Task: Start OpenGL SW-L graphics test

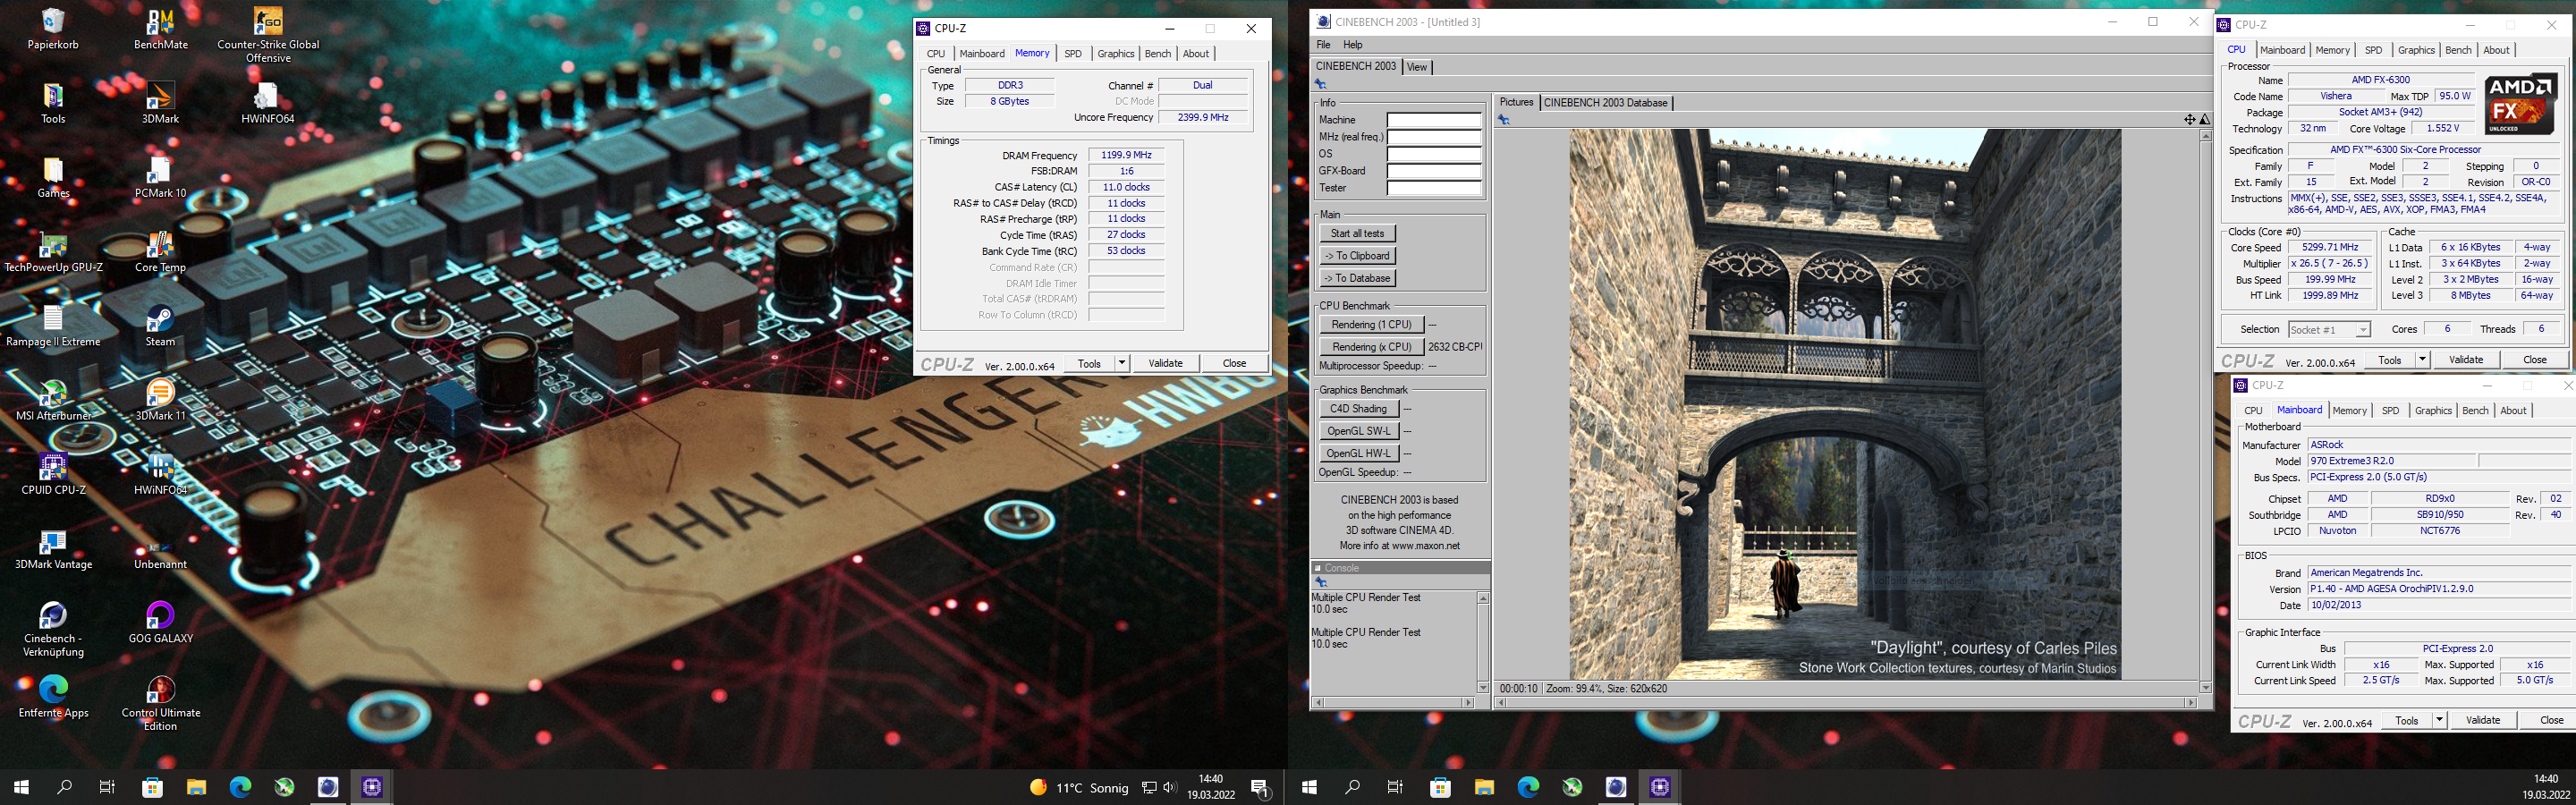Action: coord(1358,431)
